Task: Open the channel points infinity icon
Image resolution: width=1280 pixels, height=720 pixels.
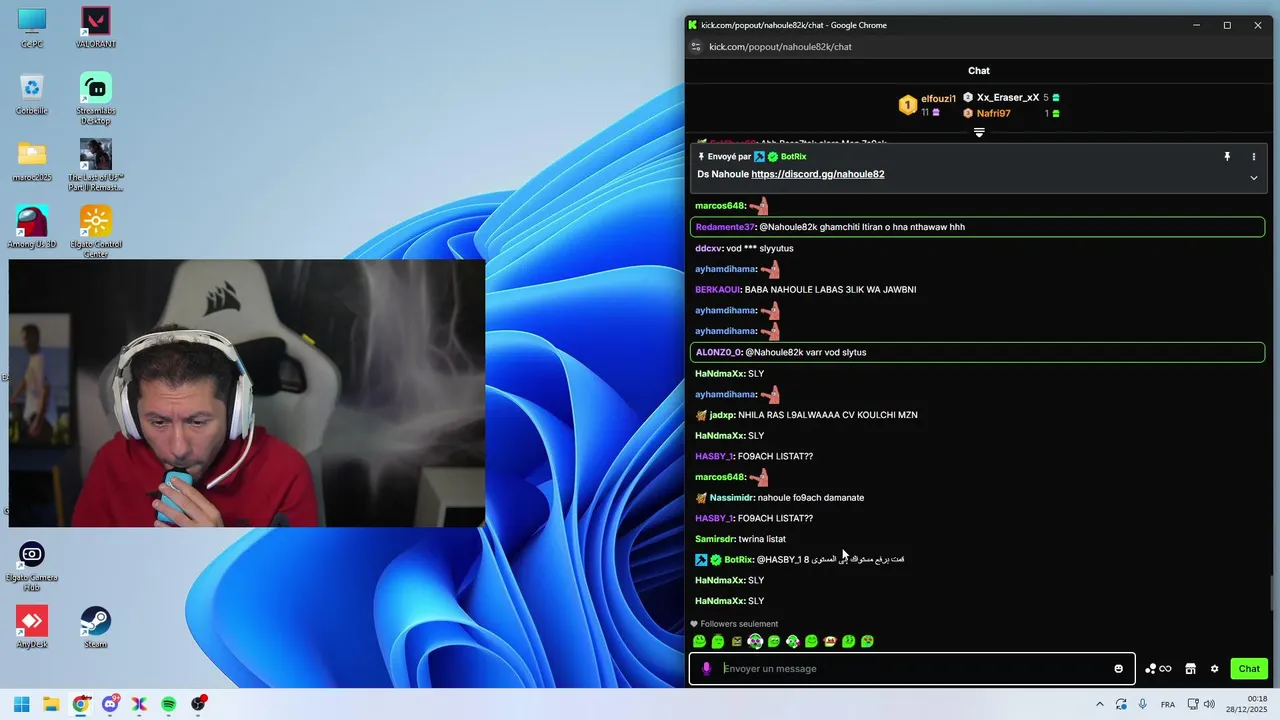Action: click(x=1158, y=669)
